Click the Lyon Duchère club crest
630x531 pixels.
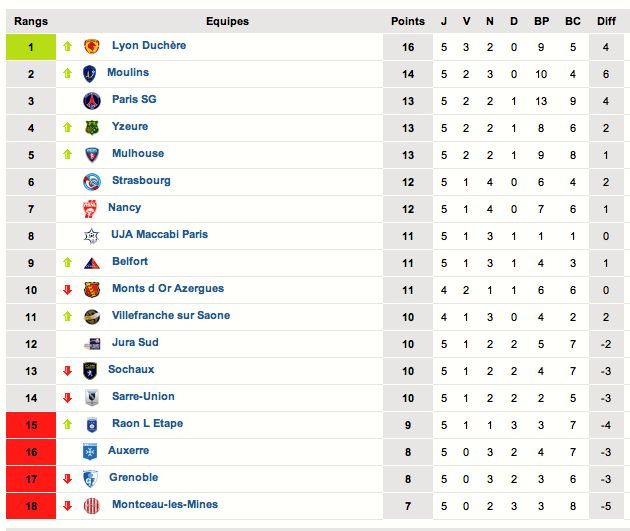(92, 47)
